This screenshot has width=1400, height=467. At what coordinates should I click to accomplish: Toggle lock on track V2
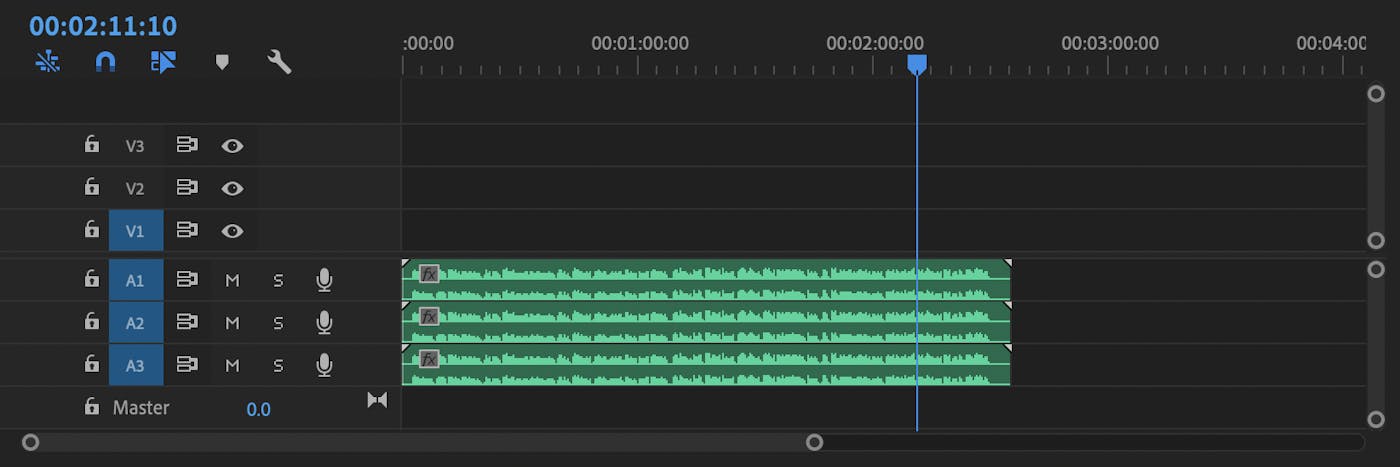(x=92, y=187)
